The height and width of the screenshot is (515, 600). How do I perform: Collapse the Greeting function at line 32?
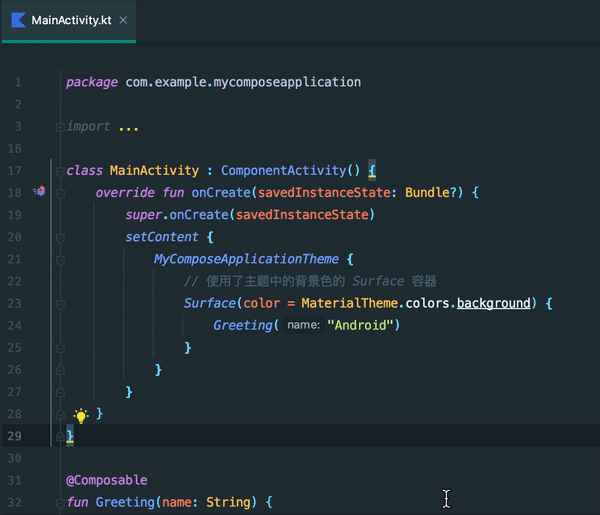click(x=60, y=503)
